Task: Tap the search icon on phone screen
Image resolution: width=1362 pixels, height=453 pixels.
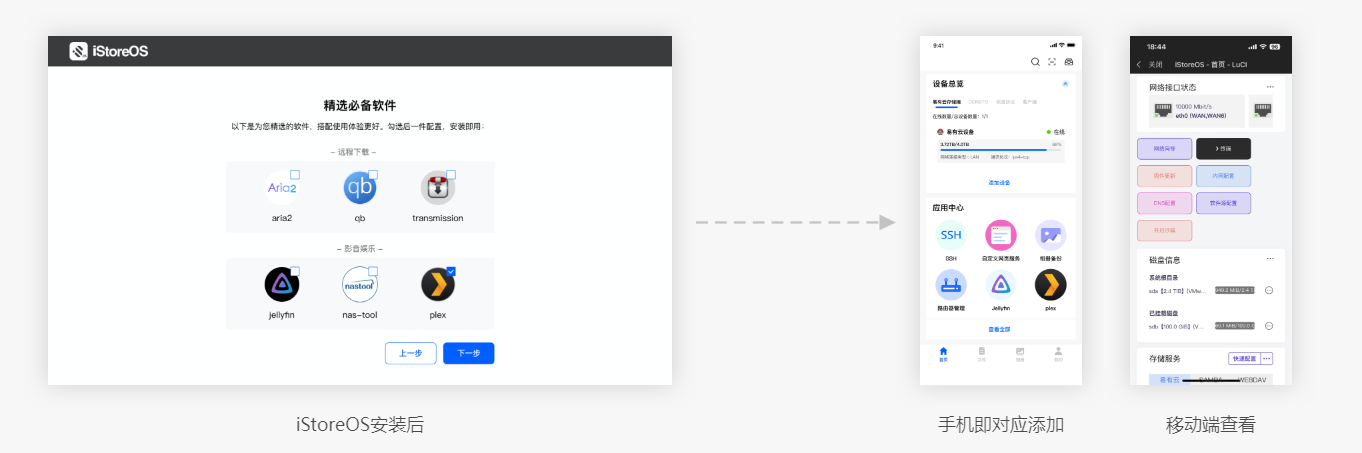Action: click(1036, 62)
